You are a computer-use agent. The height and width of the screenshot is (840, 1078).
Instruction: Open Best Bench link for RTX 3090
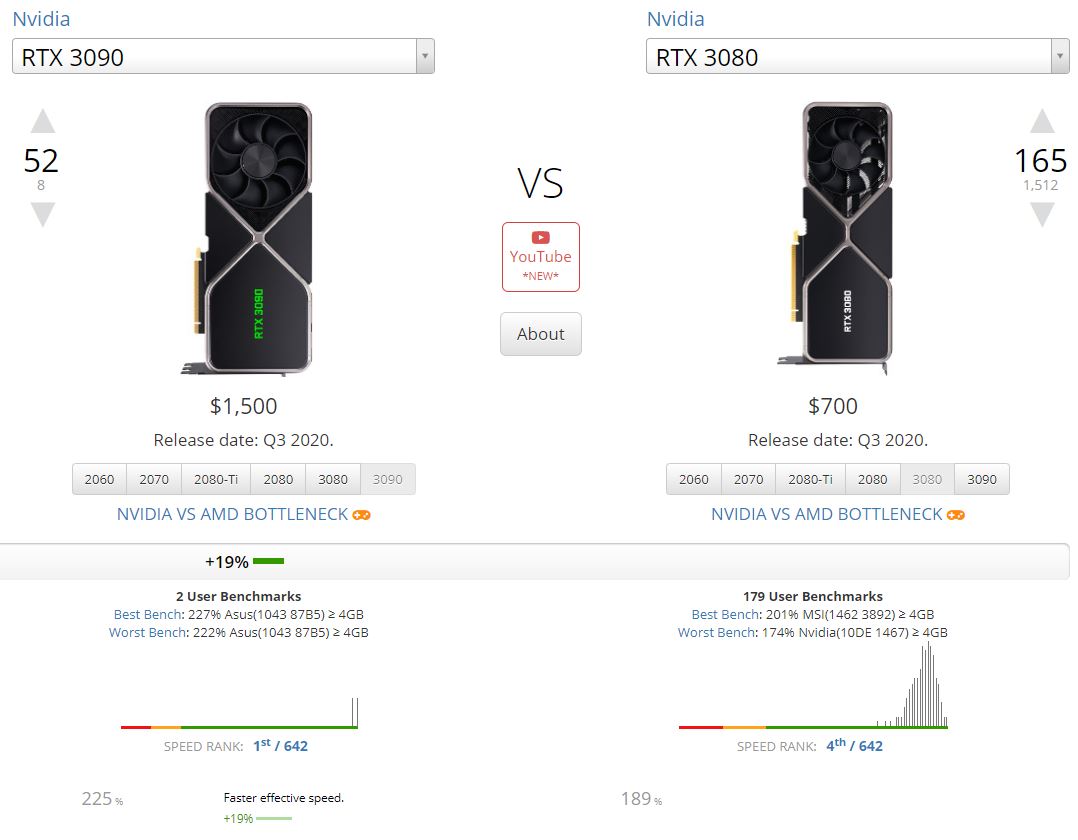pos(147,614)
